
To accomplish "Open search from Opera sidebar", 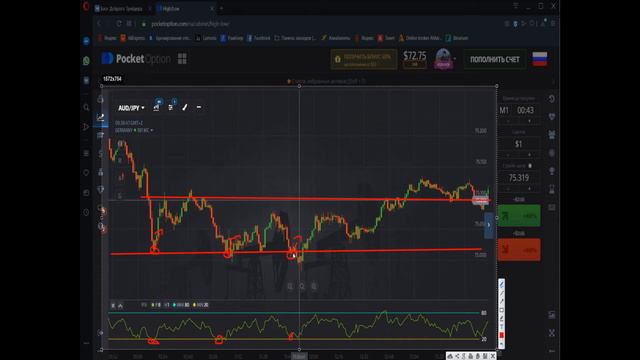I will point(86,107).
